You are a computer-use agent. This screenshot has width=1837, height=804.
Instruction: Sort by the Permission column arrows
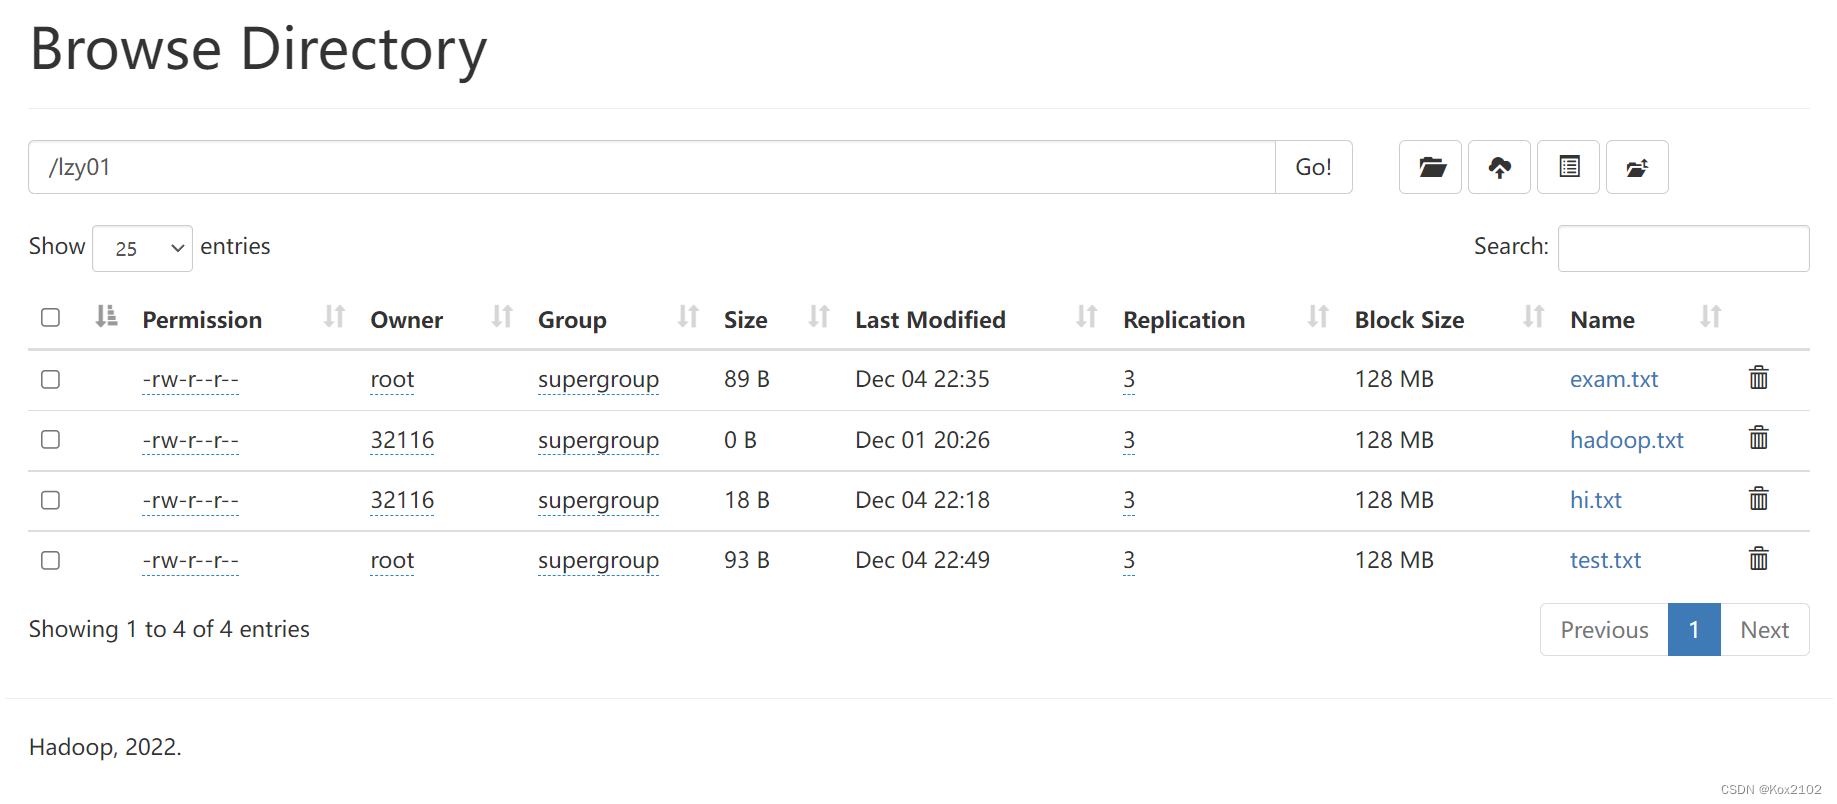334,317
